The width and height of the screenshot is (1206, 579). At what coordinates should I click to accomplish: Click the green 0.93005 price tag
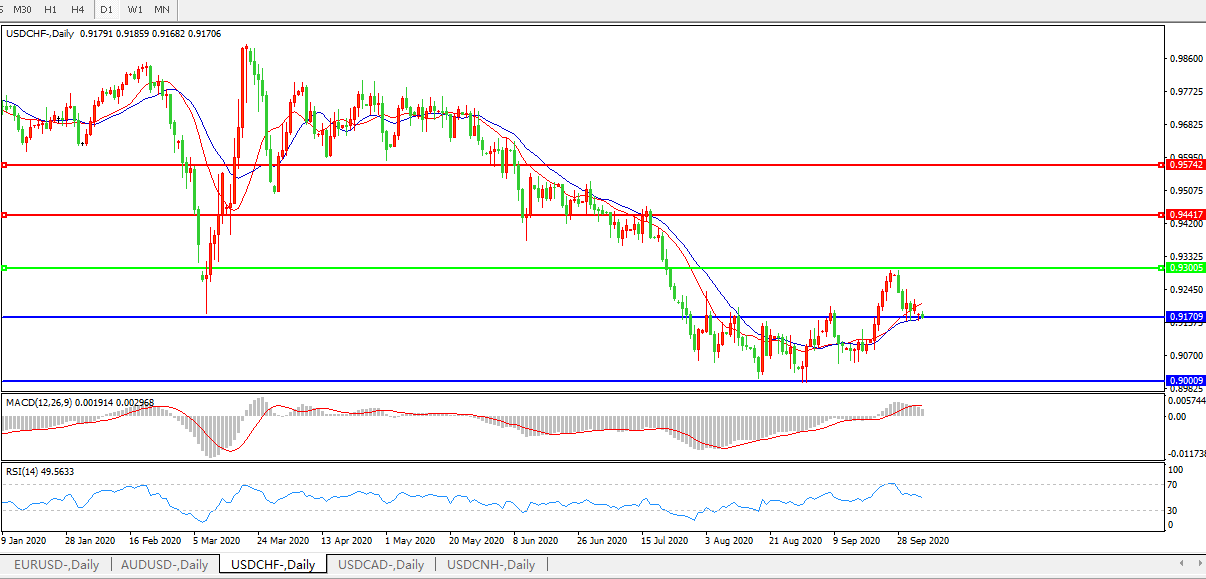[x=1185, y=268]
